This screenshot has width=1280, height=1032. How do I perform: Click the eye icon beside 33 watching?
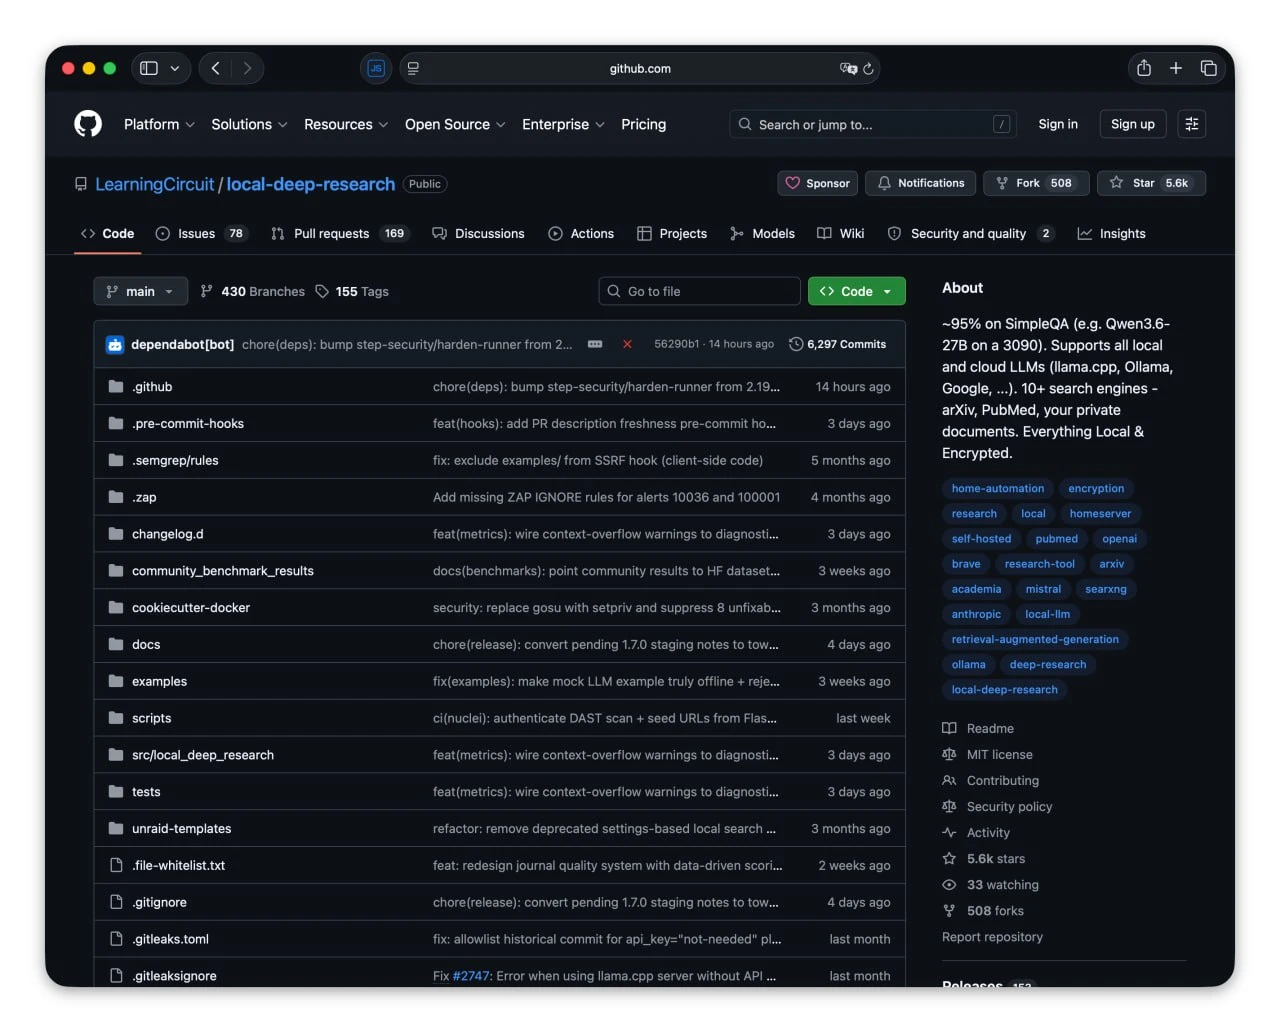click(949, 885)
